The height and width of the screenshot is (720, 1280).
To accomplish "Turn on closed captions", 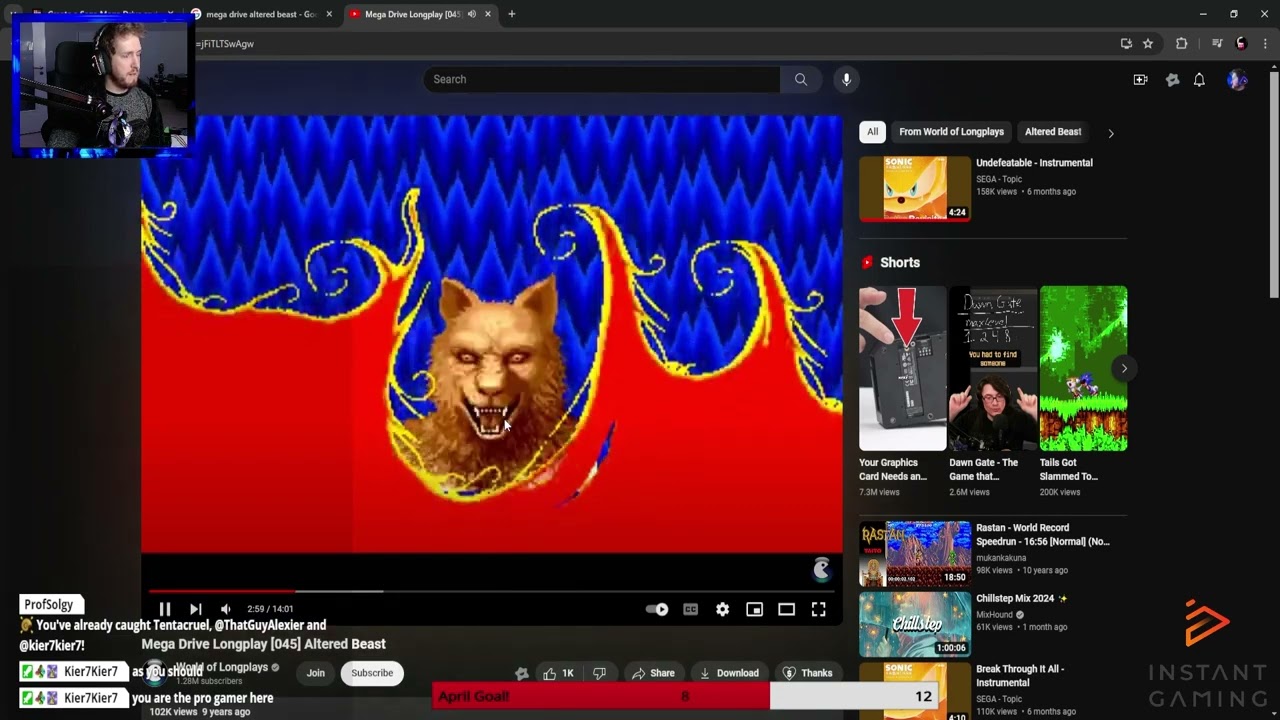I will coord(690,609).
